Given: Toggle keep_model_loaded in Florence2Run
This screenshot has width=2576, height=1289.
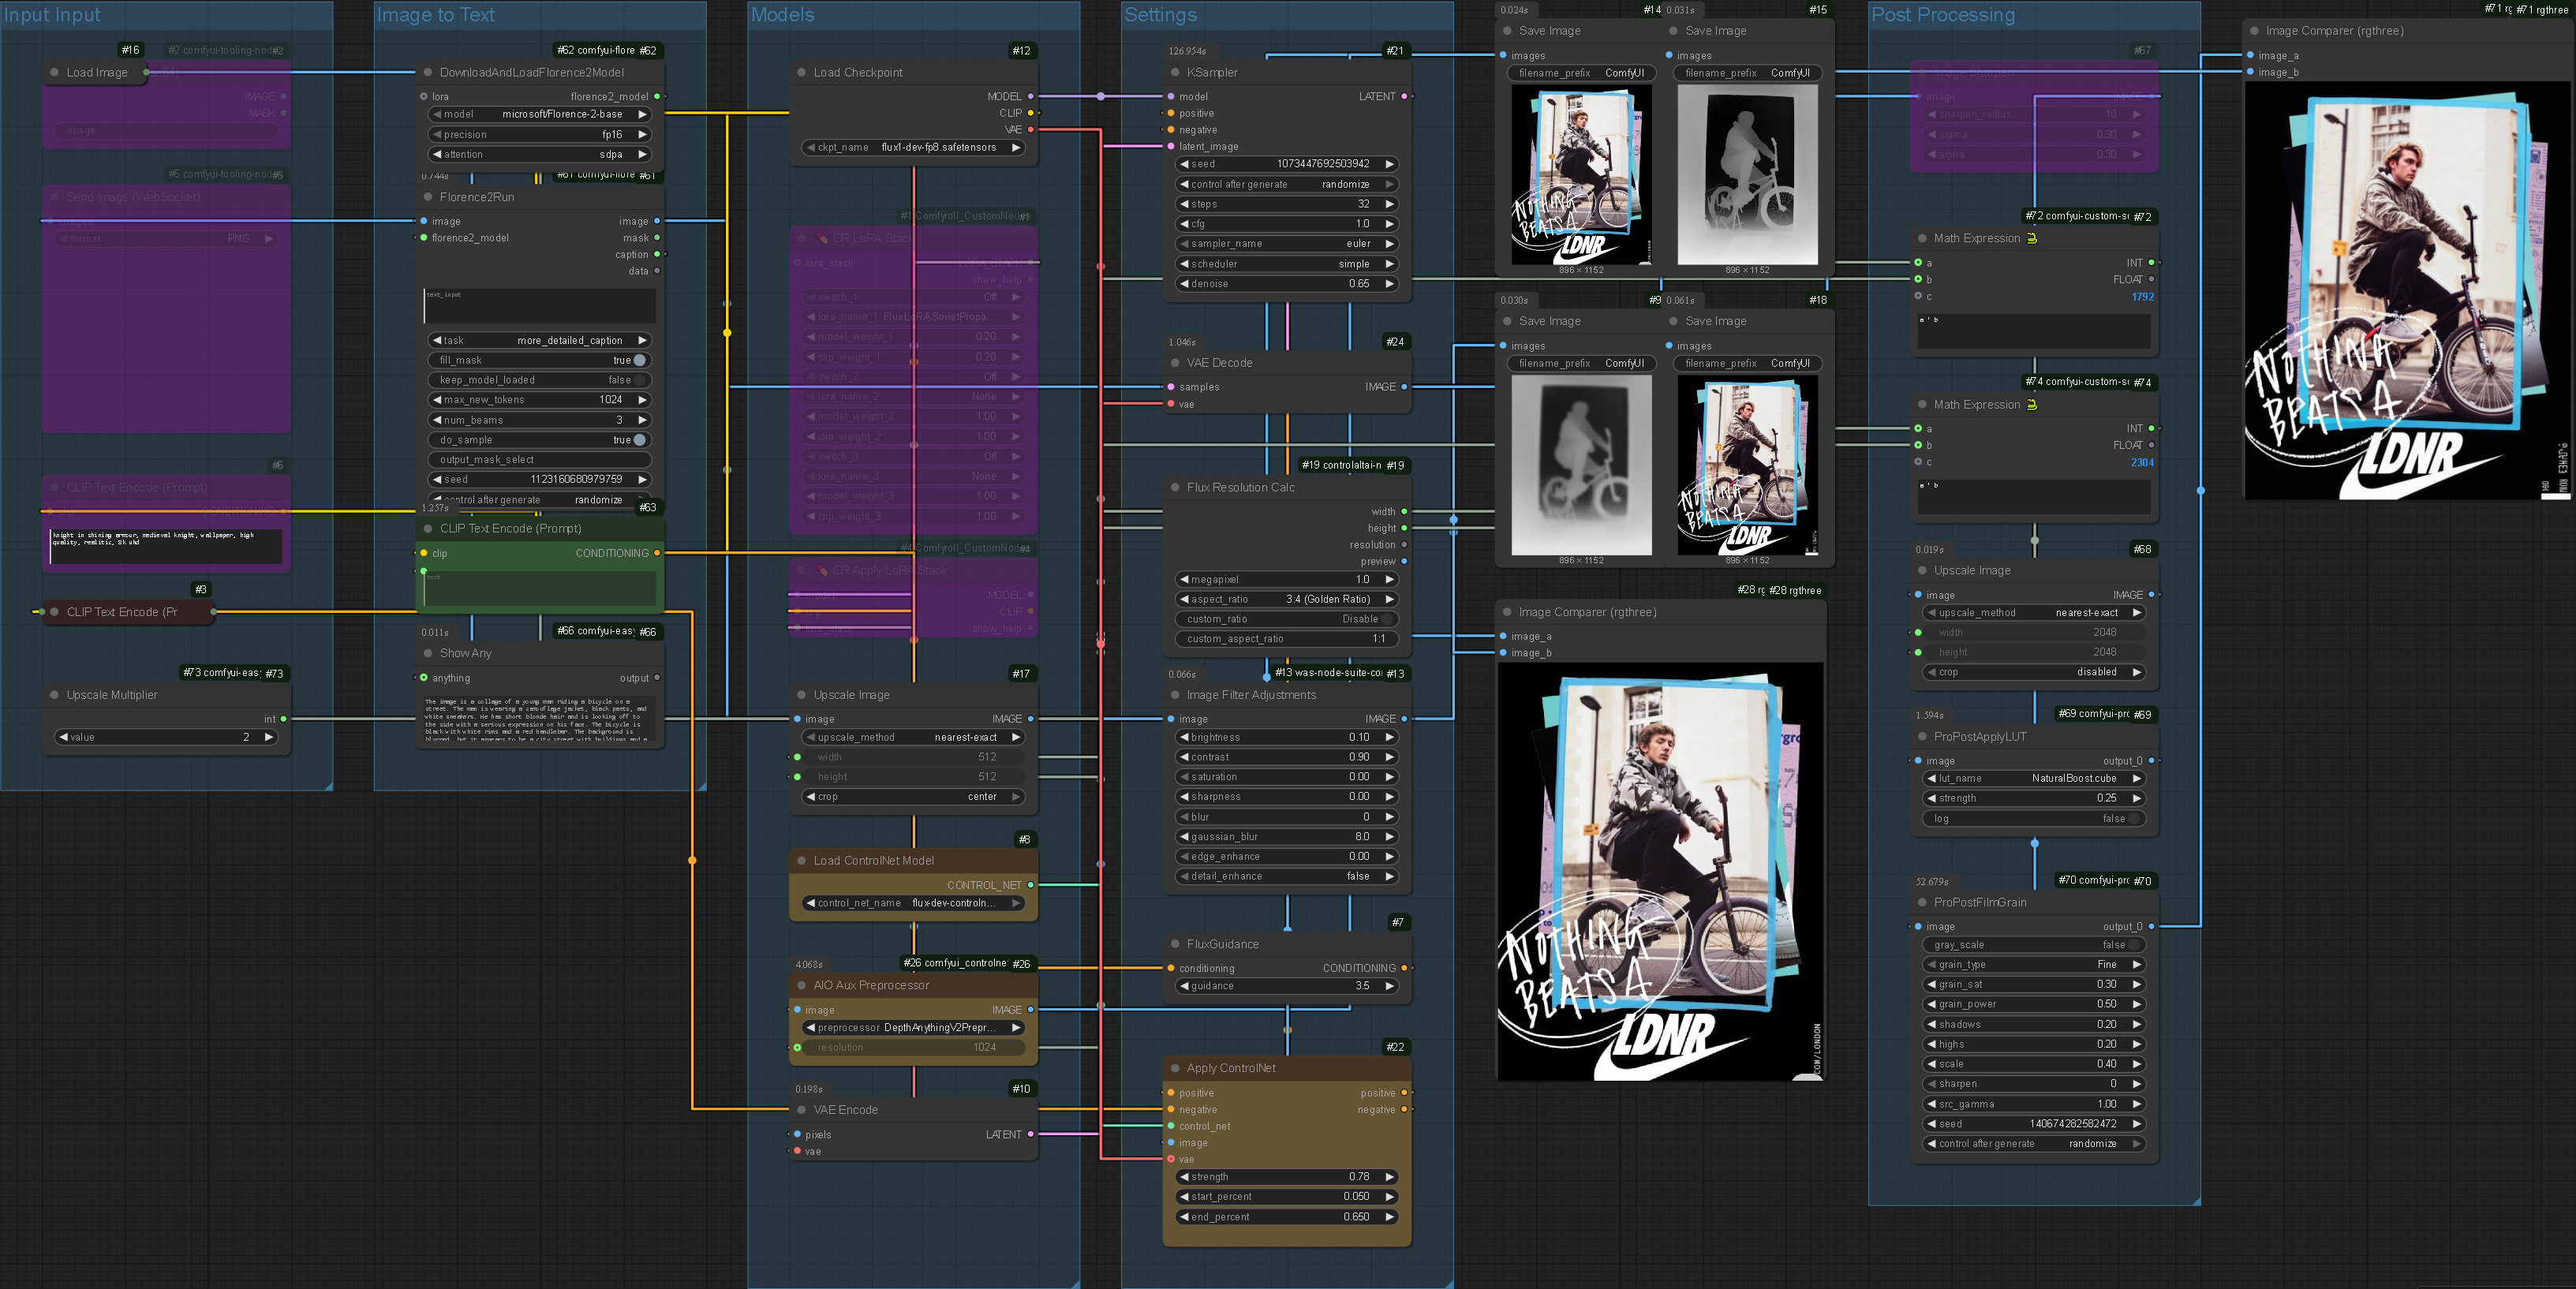Looking at the screenshot, I should coord(540,380).
